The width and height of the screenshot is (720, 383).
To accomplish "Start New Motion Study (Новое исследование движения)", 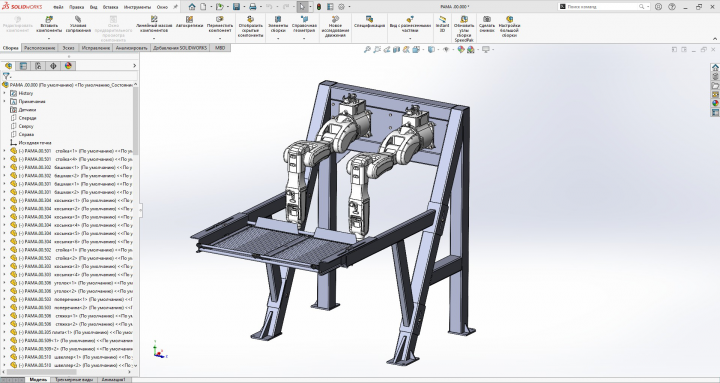I will 335,27.
